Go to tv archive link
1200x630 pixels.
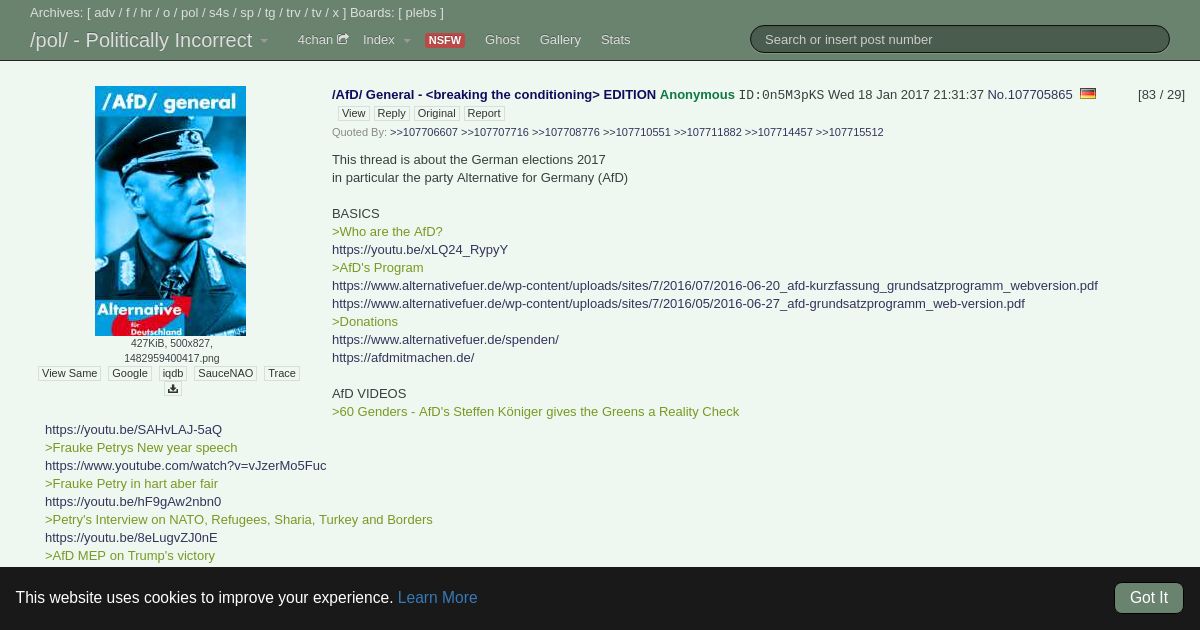click(x=317, y=13)
